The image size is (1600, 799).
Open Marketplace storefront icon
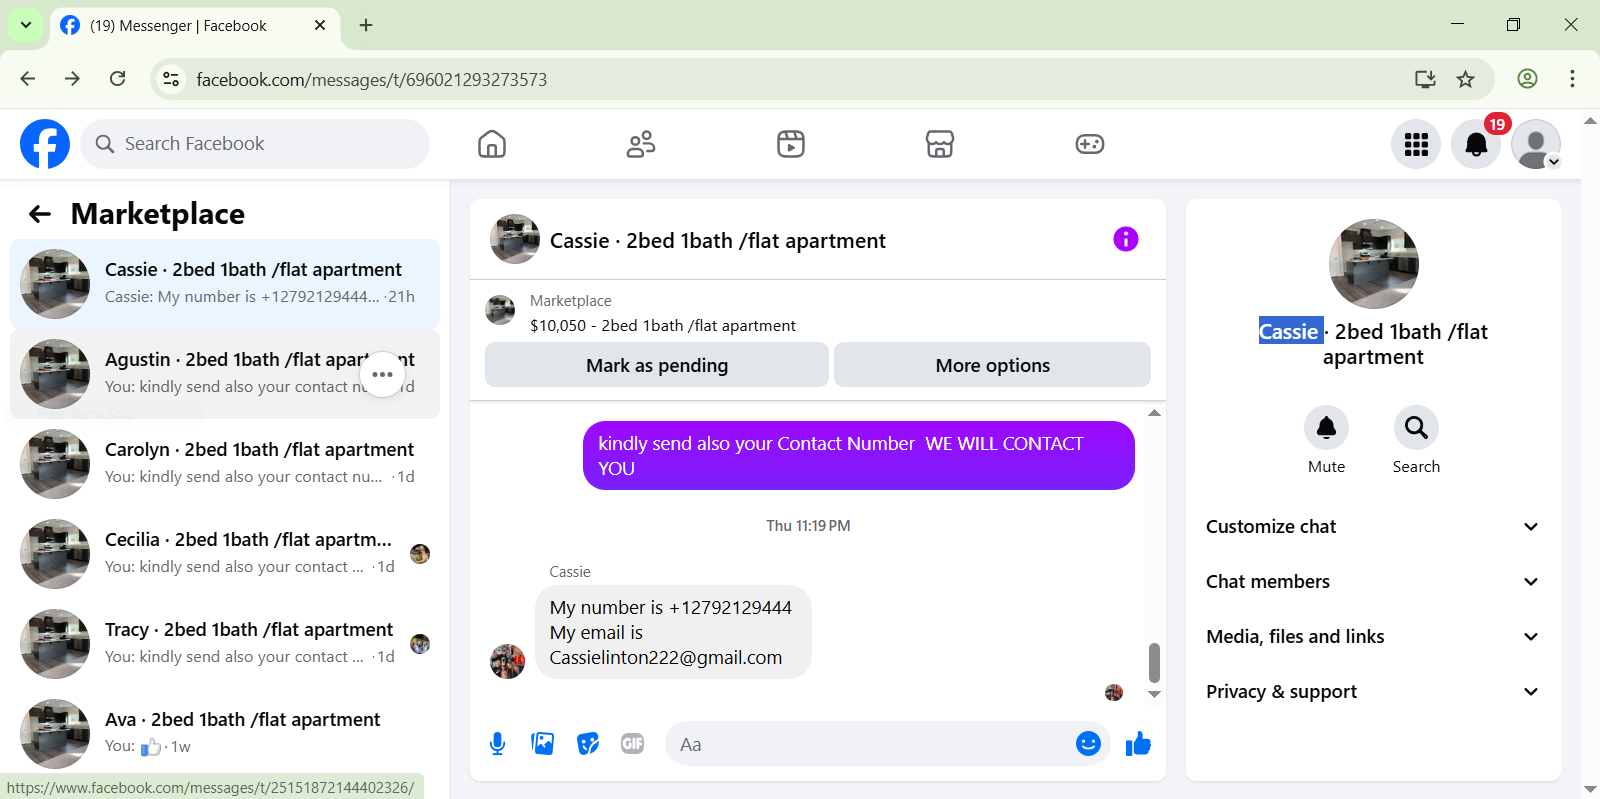[940, 144]
